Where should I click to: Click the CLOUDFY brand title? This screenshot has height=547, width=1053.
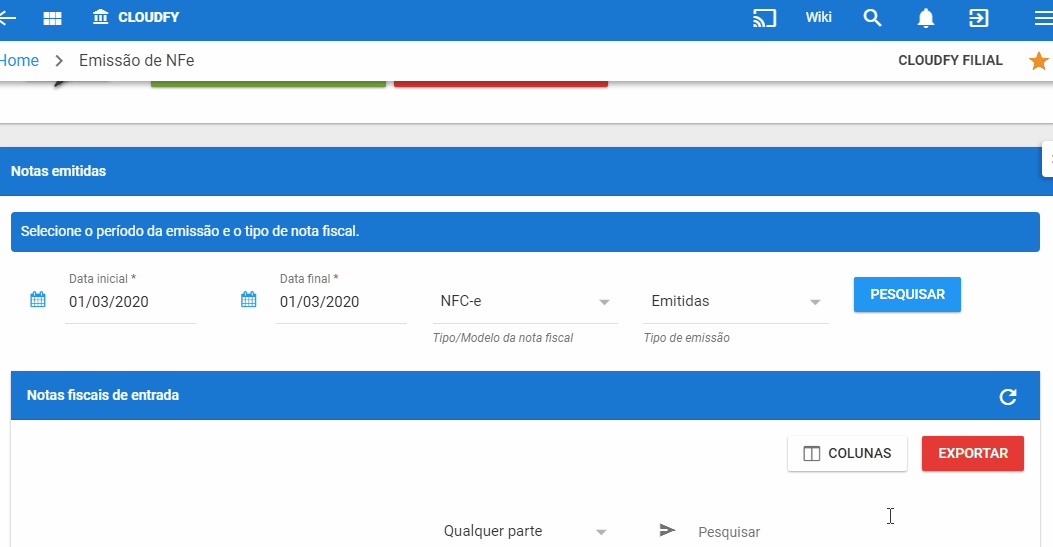148,17
